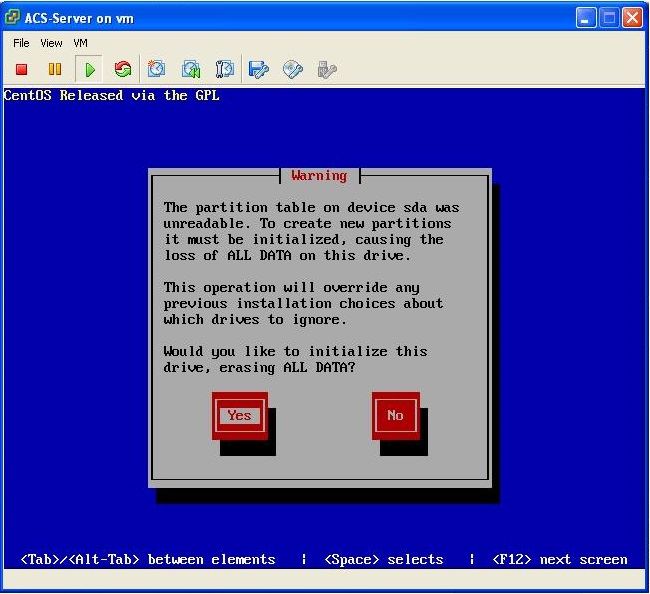Image resolution: width=650 pixels, height=594 pixels.
Task: Click the floppy drive connection icon
Action: coord(259,69)
